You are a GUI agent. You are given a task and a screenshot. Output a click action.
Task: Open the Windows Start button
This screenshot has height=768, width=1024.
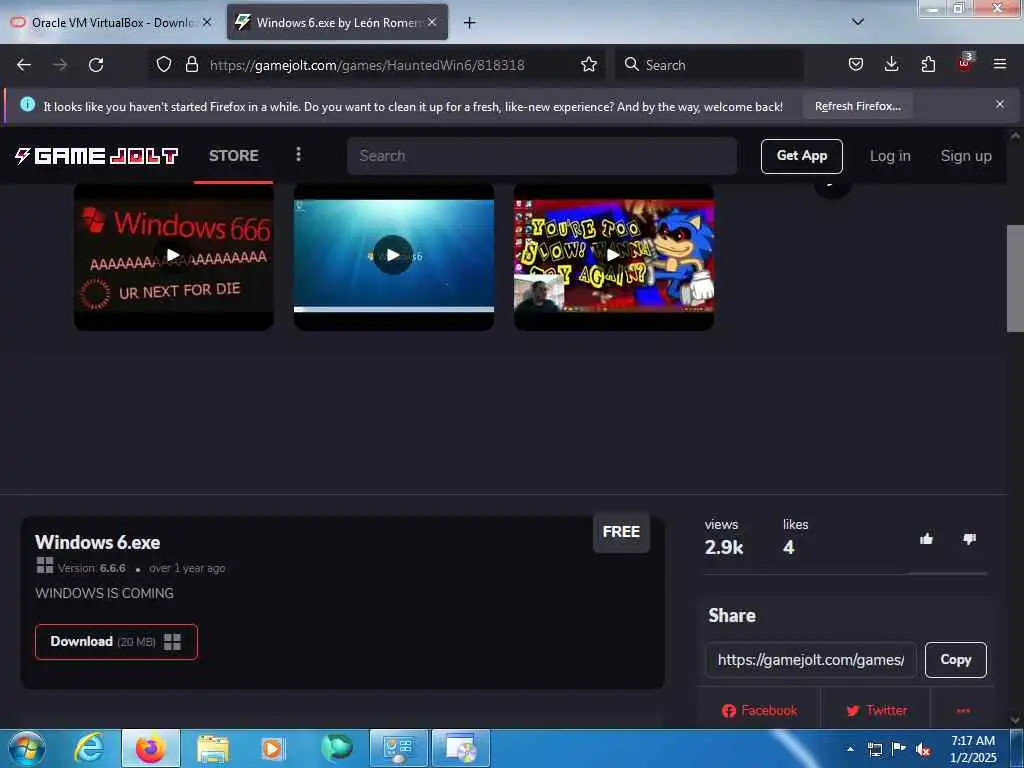pyautogui.click(x=26, y=748)
